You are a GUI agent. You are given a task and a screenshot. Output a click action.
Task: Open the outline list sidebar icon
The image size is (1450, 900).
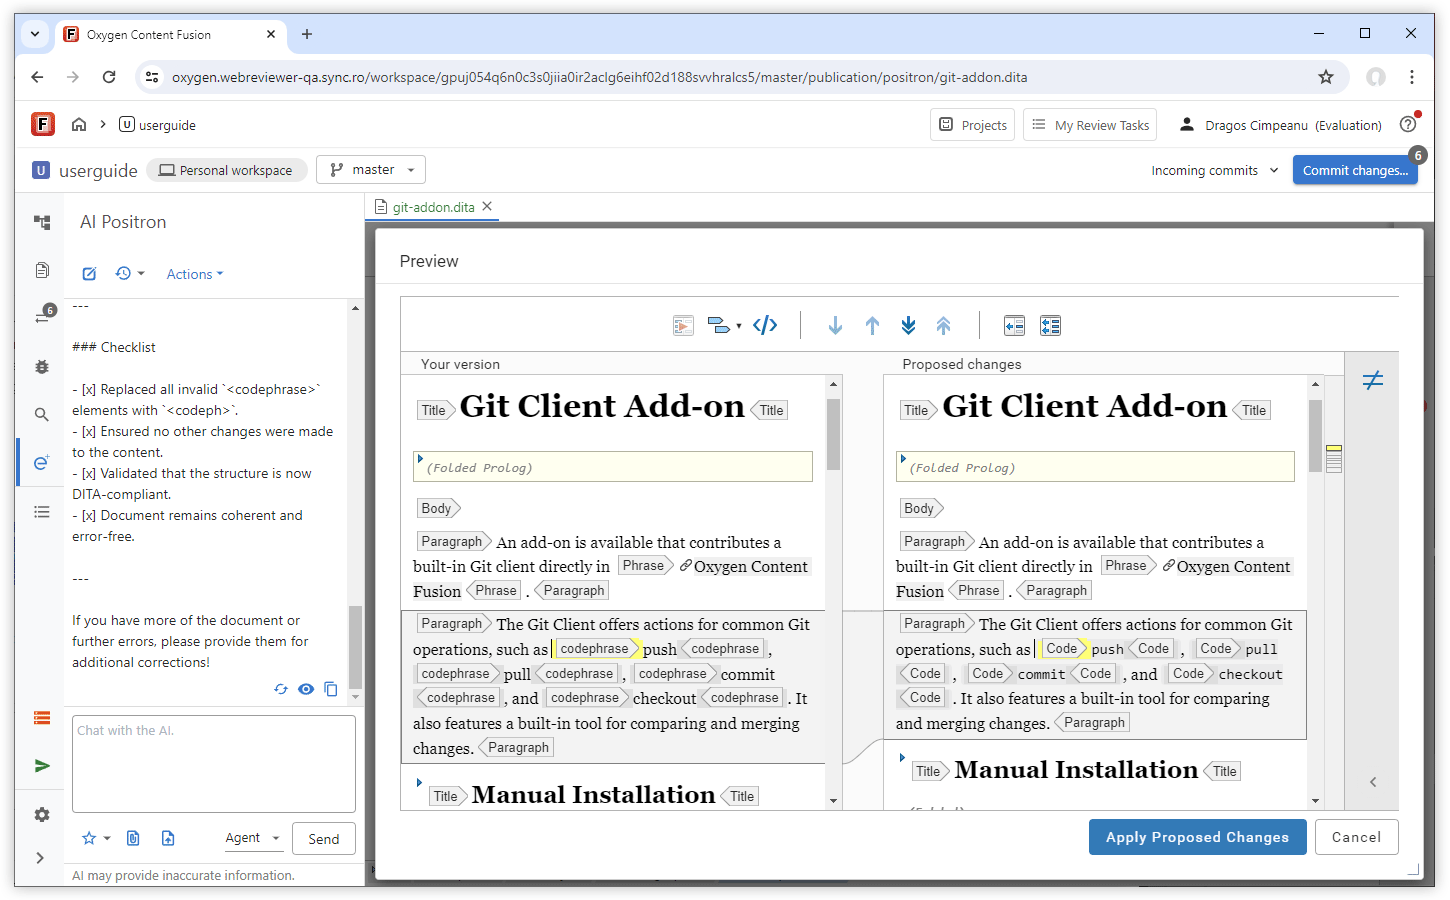pos(42,512)
